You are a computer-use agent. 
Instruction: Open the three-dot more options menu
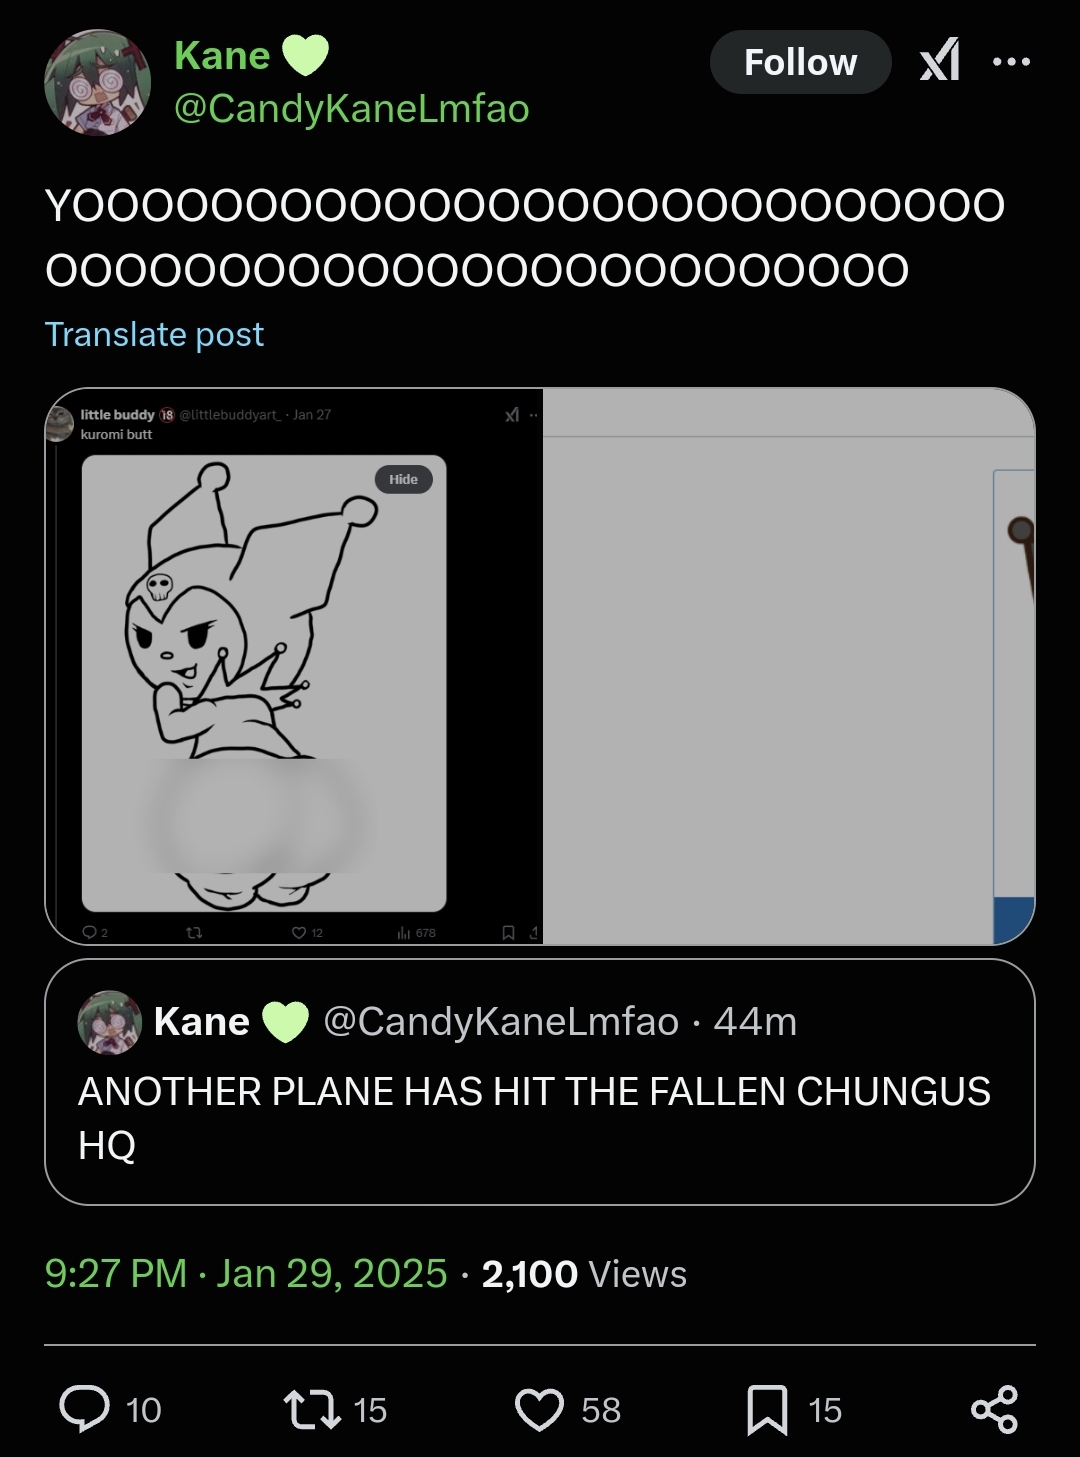[x=1011, y=62]
